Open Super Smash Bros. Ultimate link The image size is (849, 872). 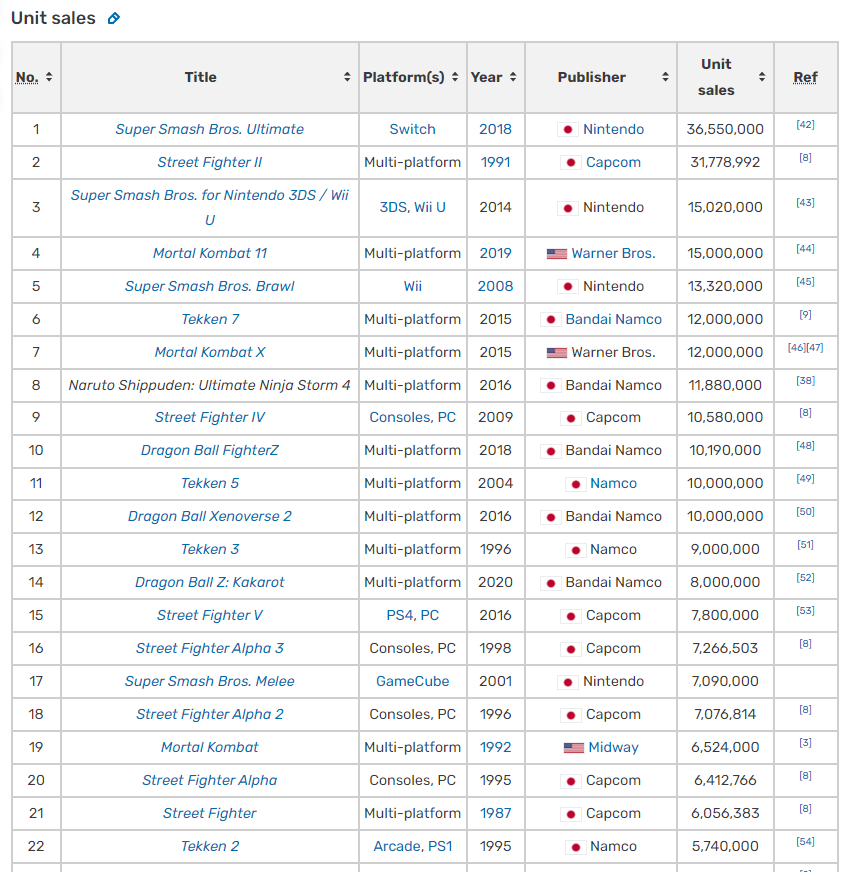point(210,129)
